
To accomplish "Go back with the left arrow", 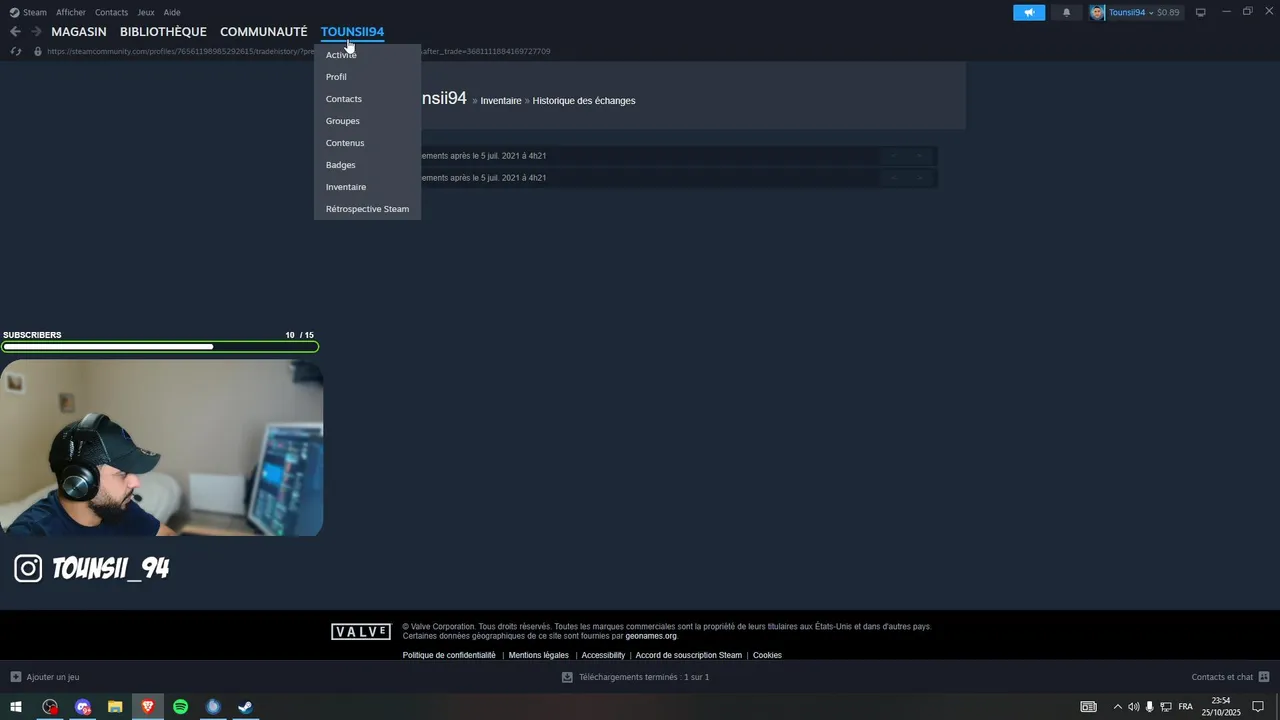I will click(15, 32).
